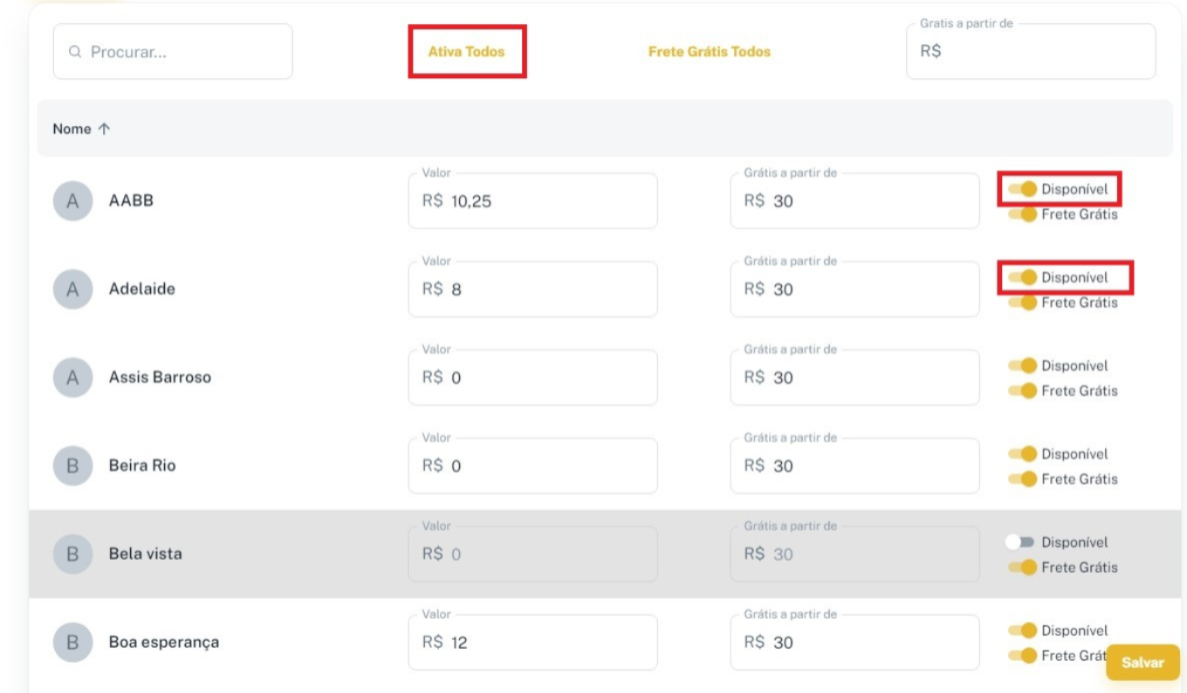This screenshot has height=693, width=1187.
Task: Disable Disponível toggle for AABB
Action: tap(1022, 189)
